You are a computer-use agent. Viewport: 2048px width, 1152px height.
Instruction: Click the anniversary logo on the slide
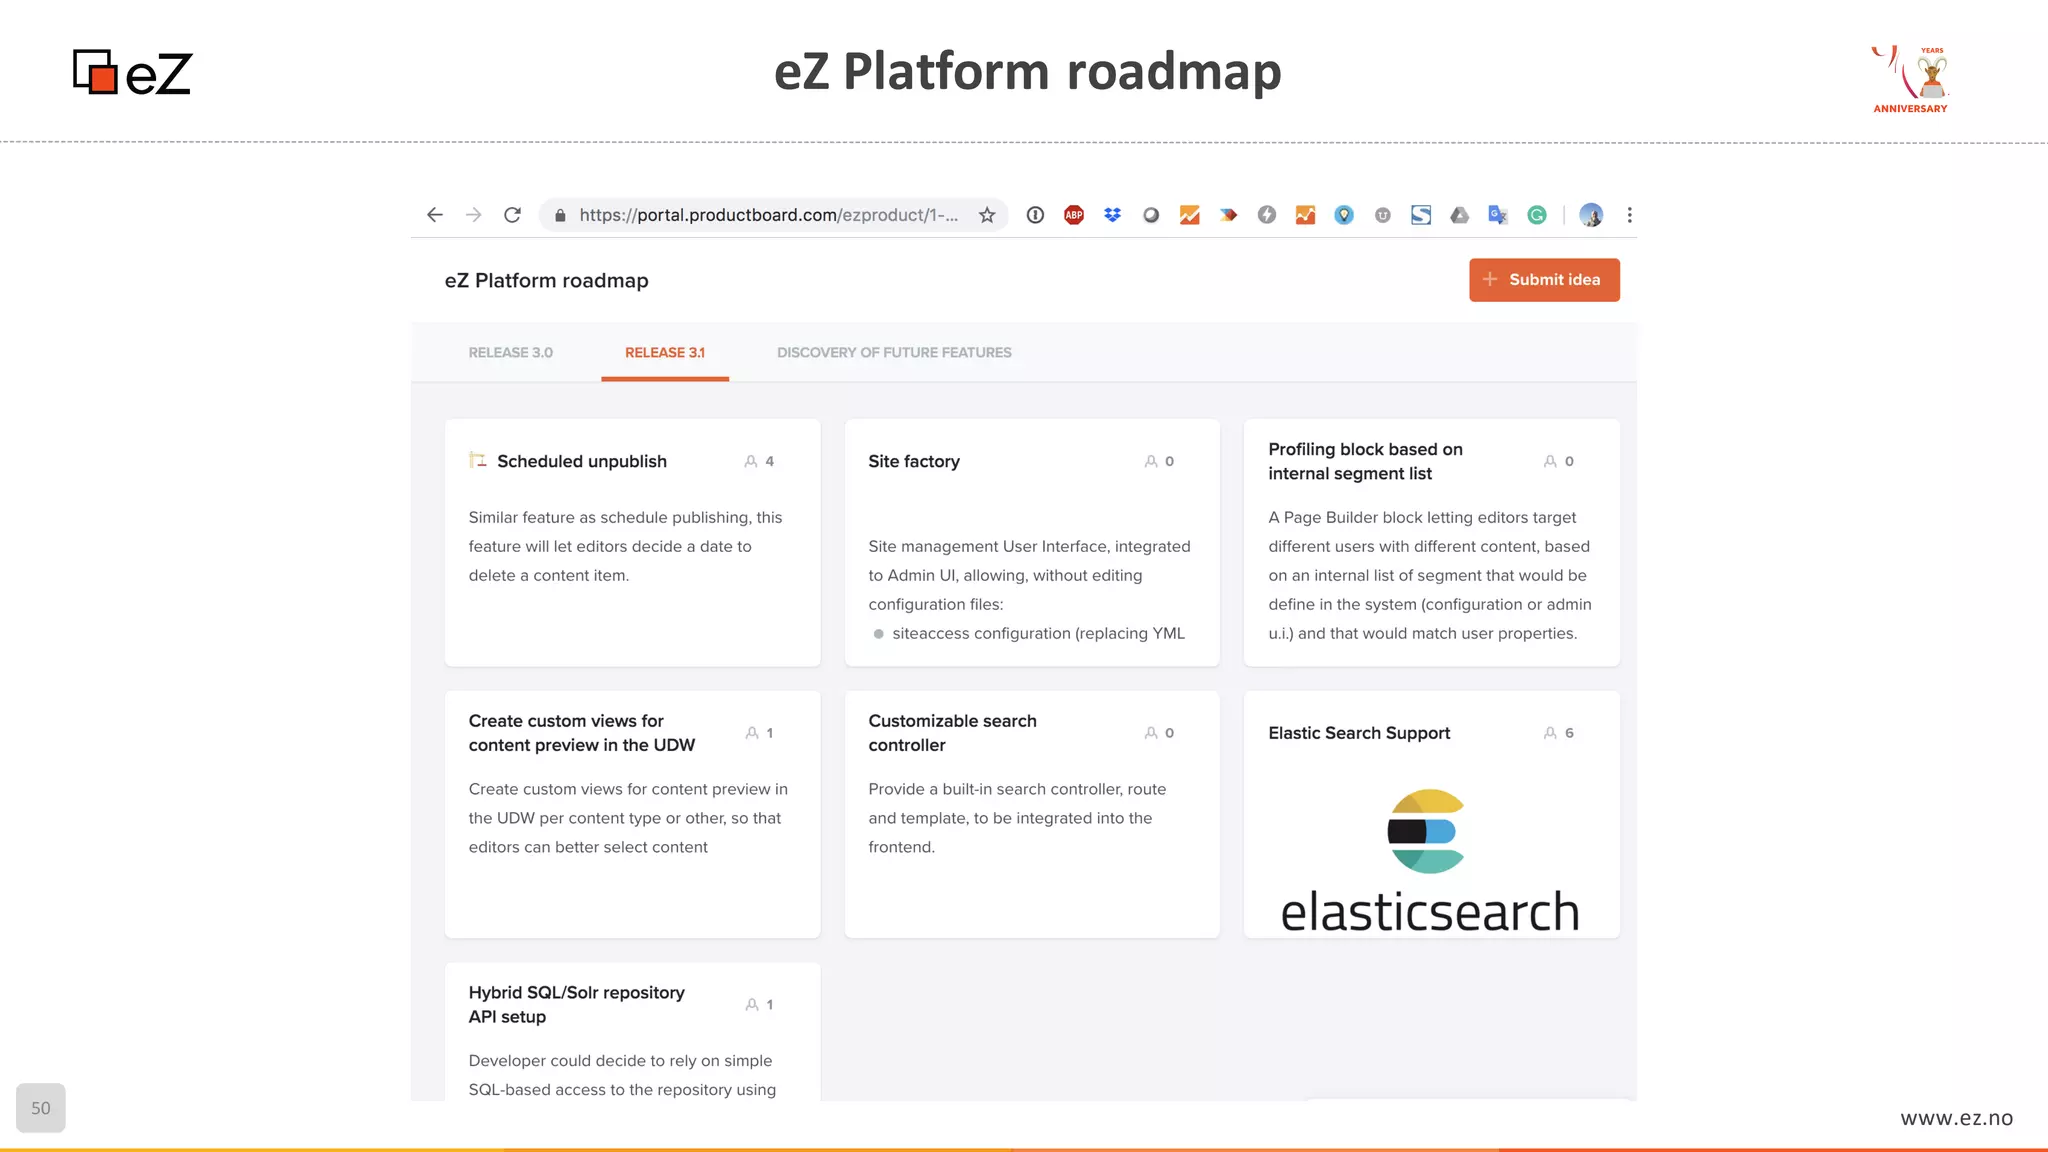1910,79
